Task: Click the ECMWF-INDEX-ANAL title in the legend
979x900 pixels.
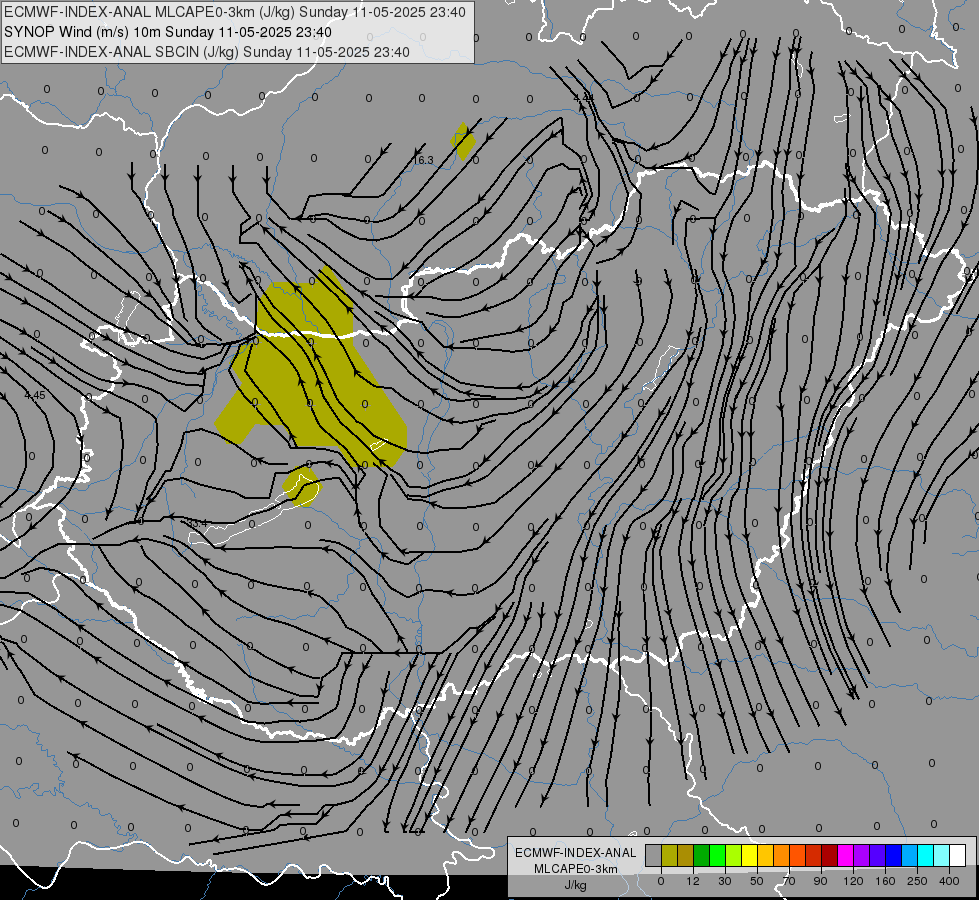Action: pyautogui.click(x=575, y=853)
